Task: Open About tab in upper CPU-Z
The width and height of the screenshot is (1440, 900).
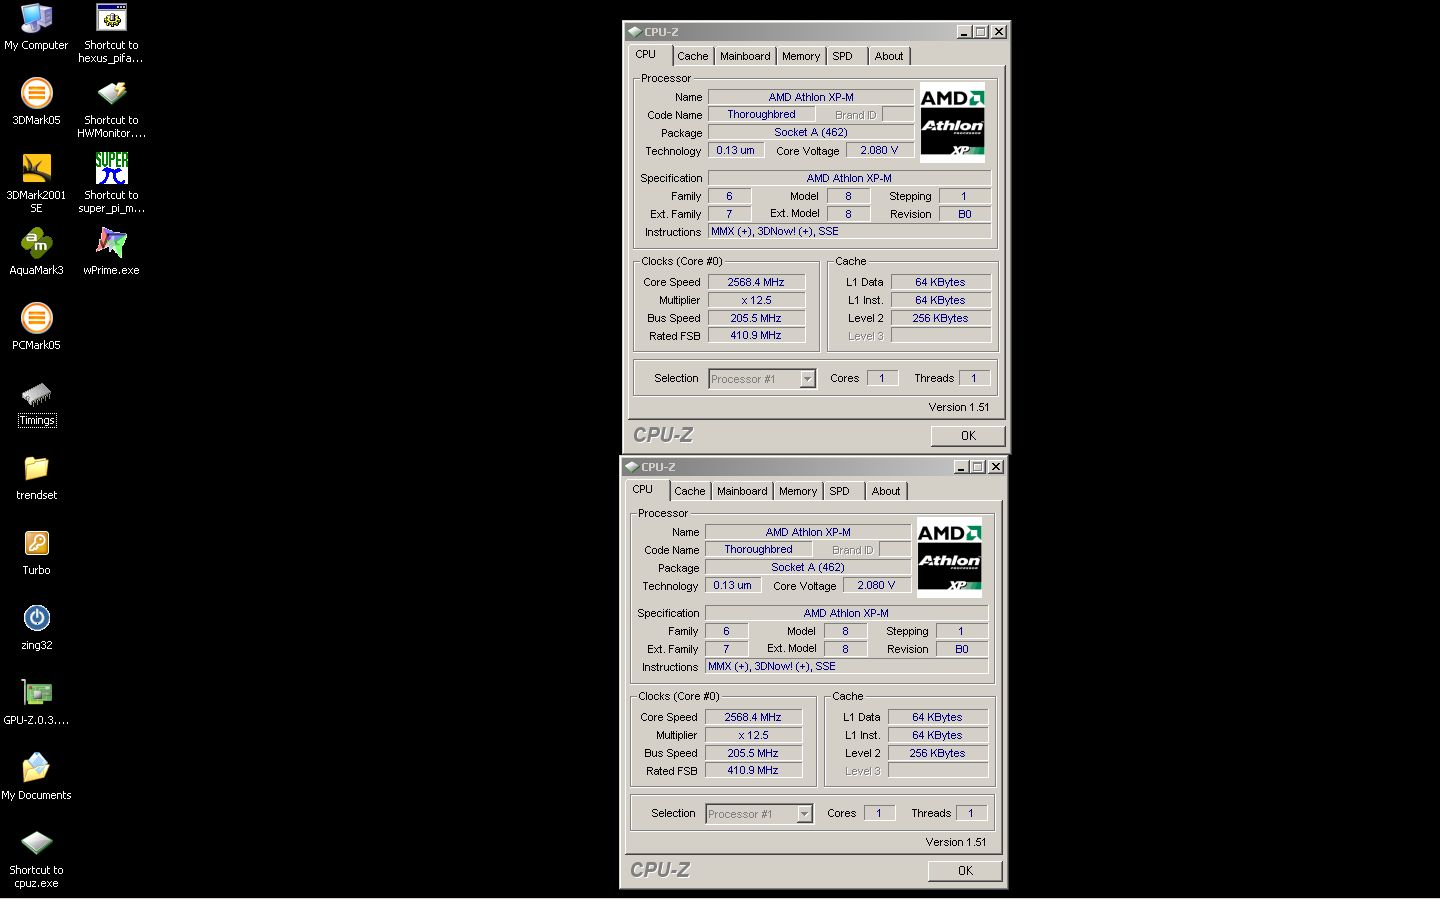Action: [x=889, y=56]
